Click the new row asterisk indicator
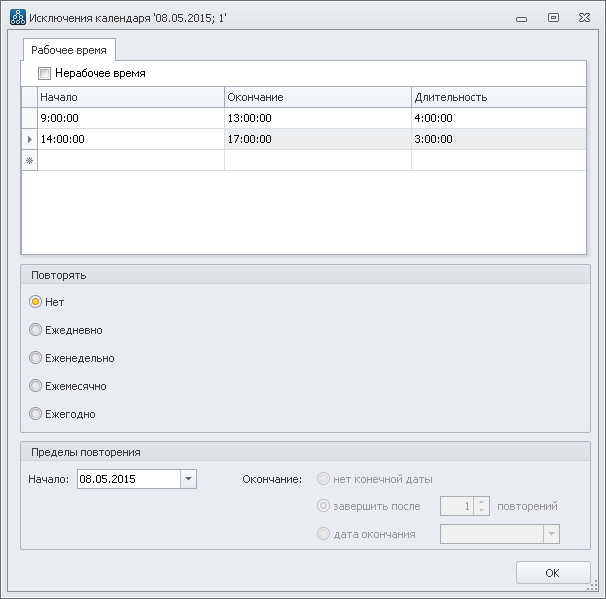This screenshot has width=606, height=599. [29, 160]
